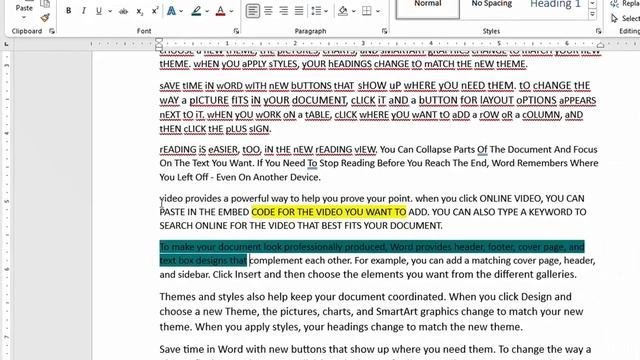Screen dimensions: 640x360
Task: Click the Line and Paragraph Spacing icon
Action: 316,11
